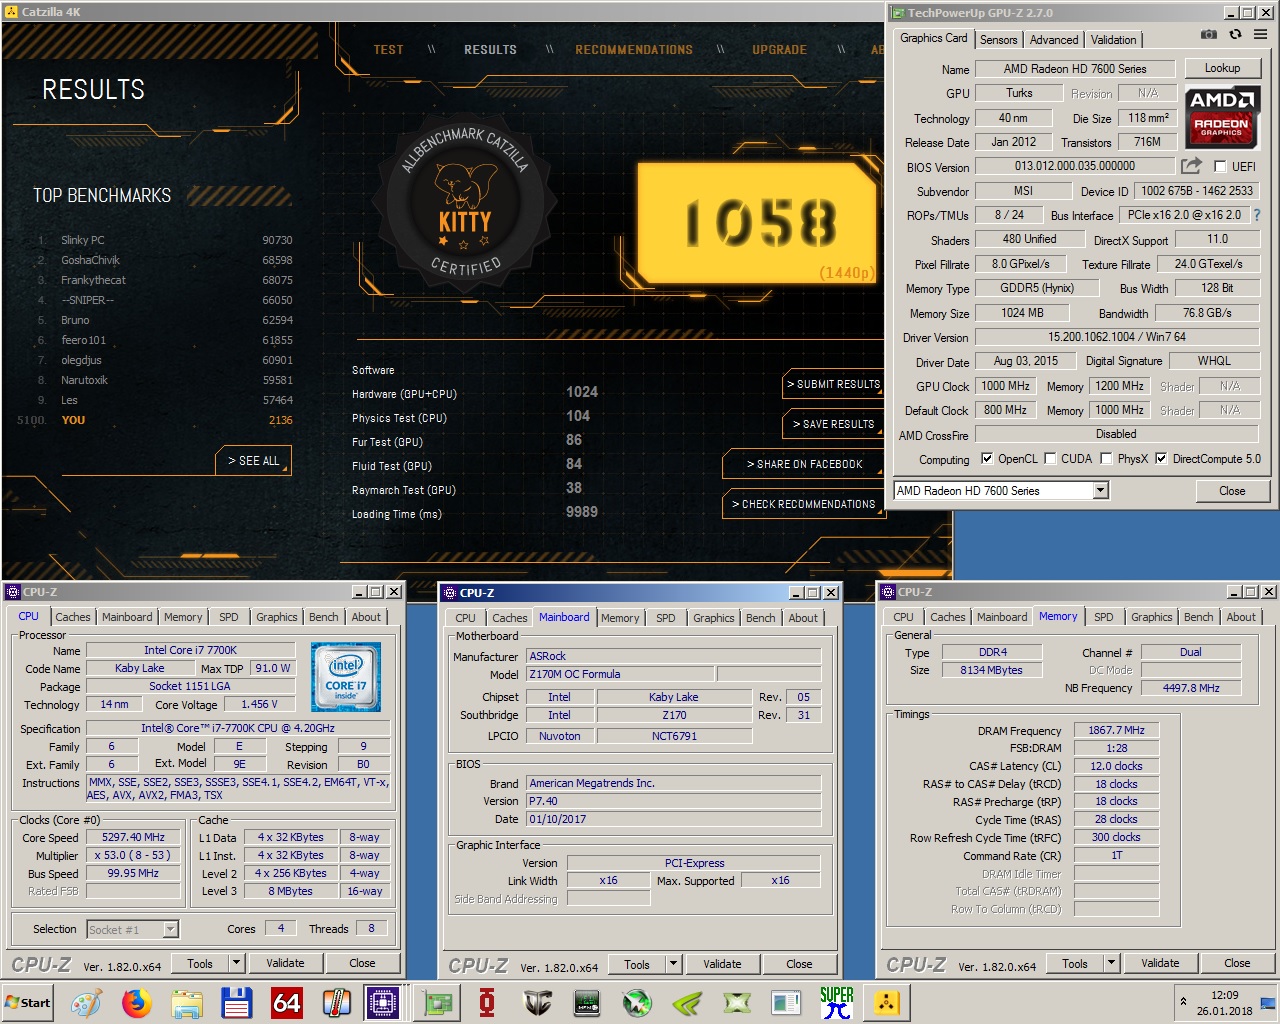
Task: Click the Lookup button in GPU-Z
Action: (x=1222, y=68)
